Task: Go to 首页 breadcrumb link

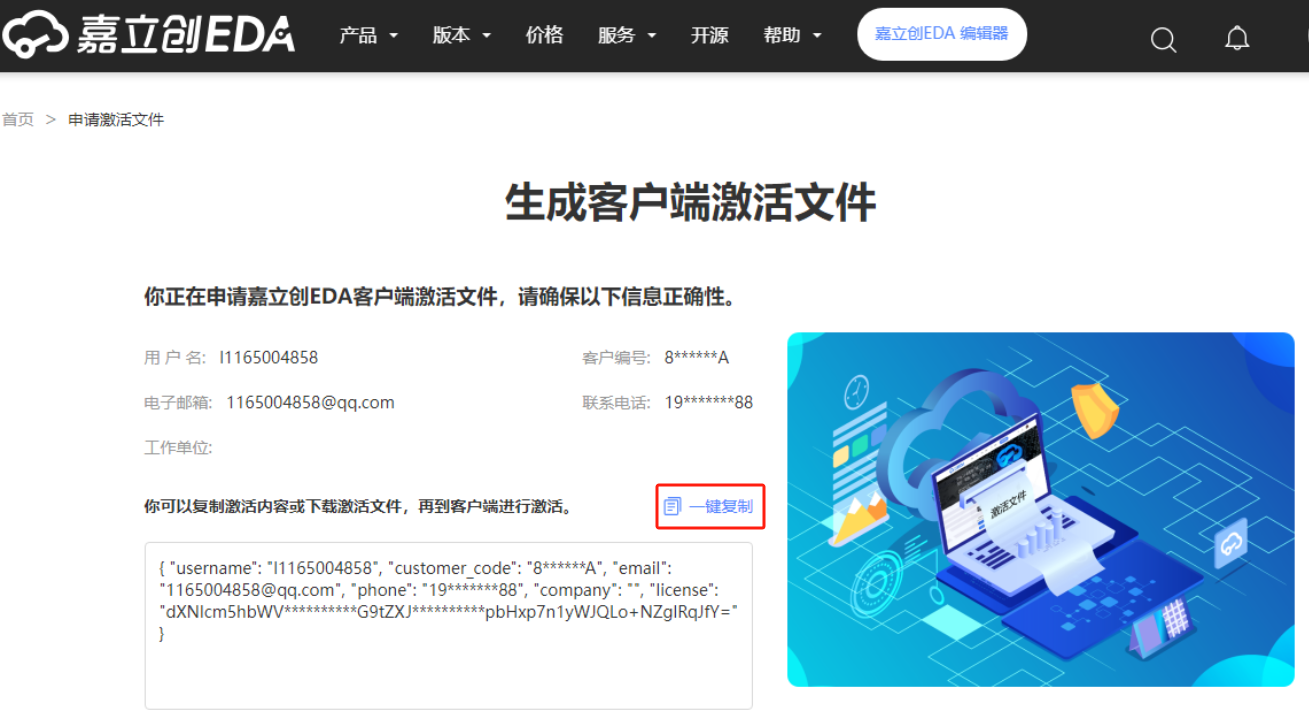Action: [17, 120]
